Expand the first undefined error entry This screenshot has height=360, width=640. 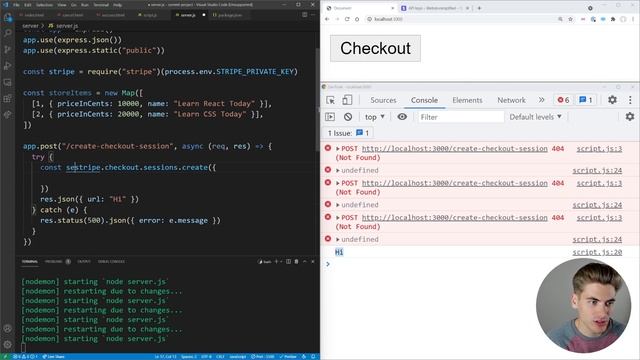pos(338,170)
